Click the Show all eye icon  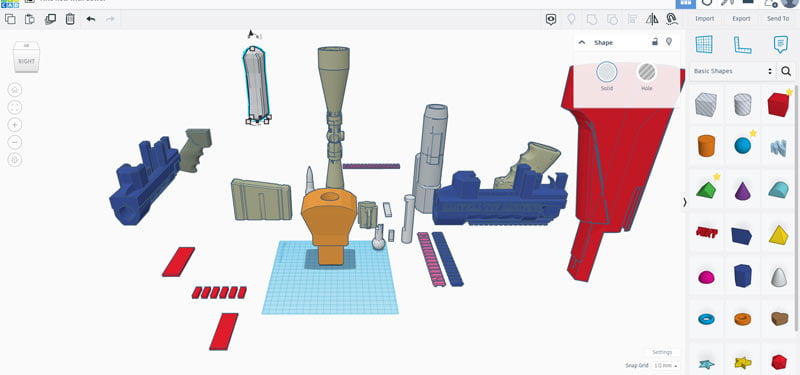551,19
